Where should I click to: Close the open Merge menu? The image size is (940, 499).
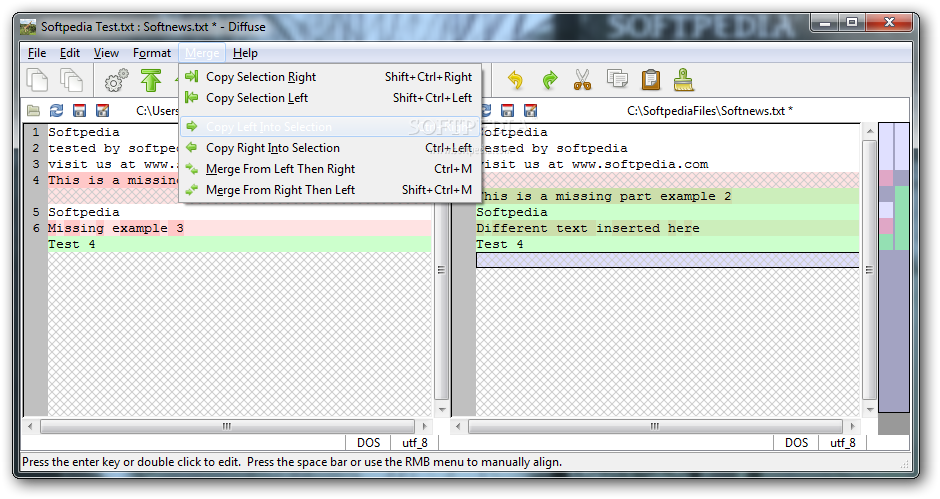(x=202, y=53)
